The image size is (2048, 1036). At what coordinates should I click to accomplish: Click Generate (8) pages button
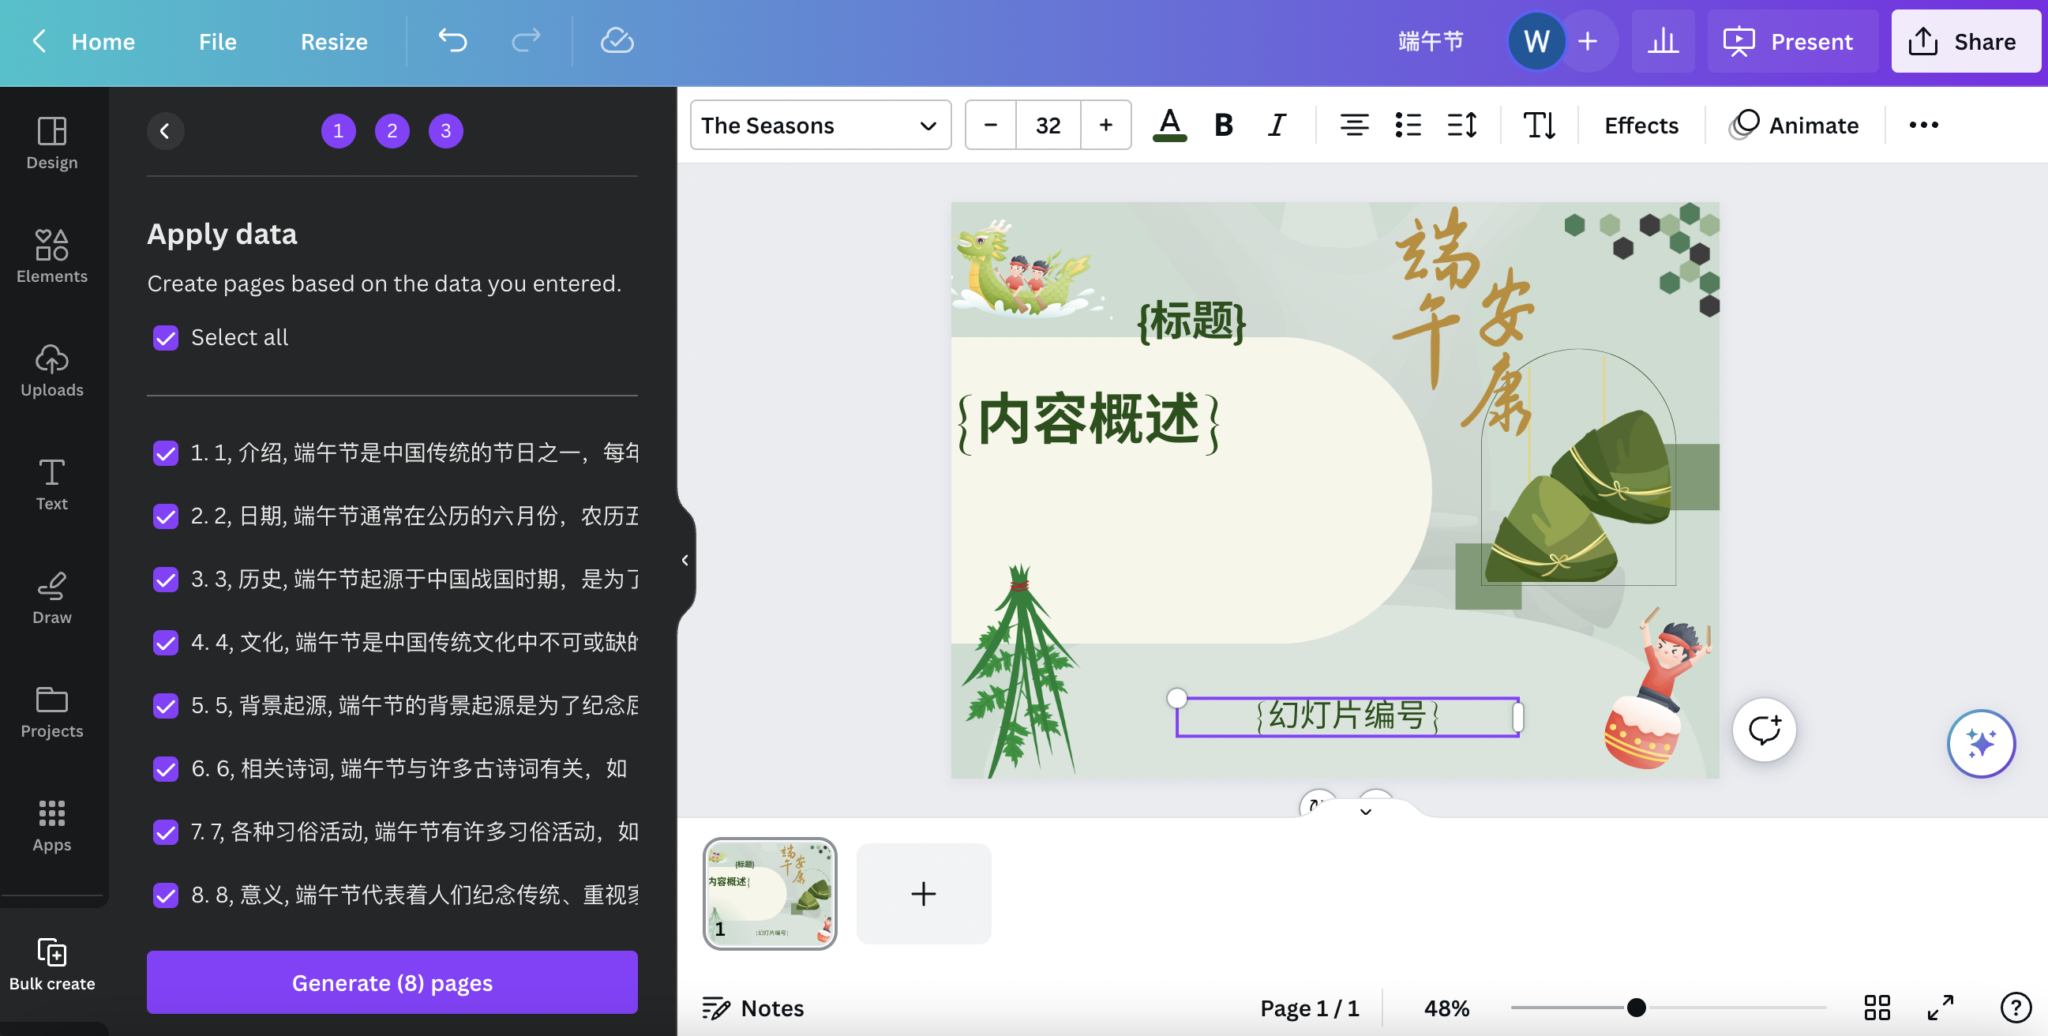(392, 983)
